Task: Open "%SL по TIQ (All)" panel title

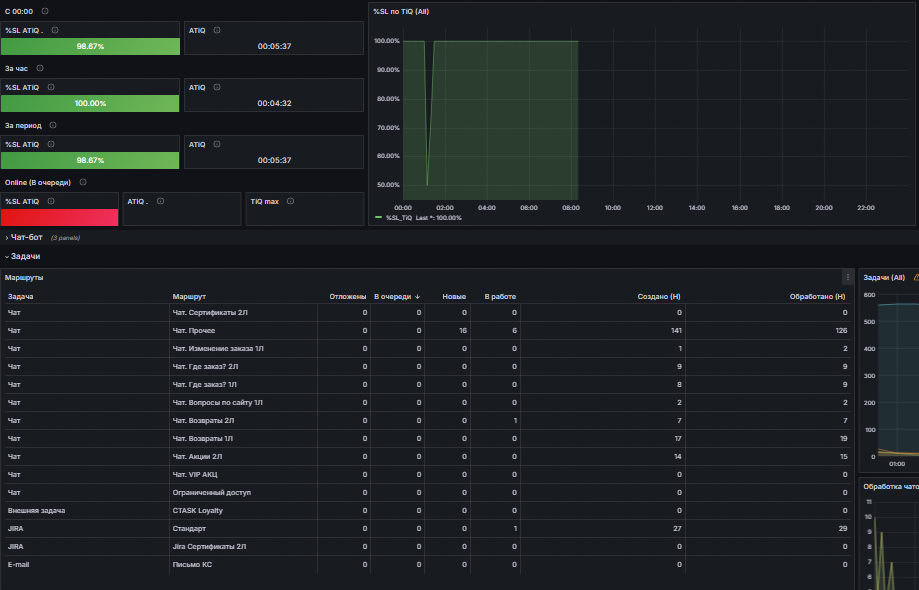Action: click(x=401, y=12)
